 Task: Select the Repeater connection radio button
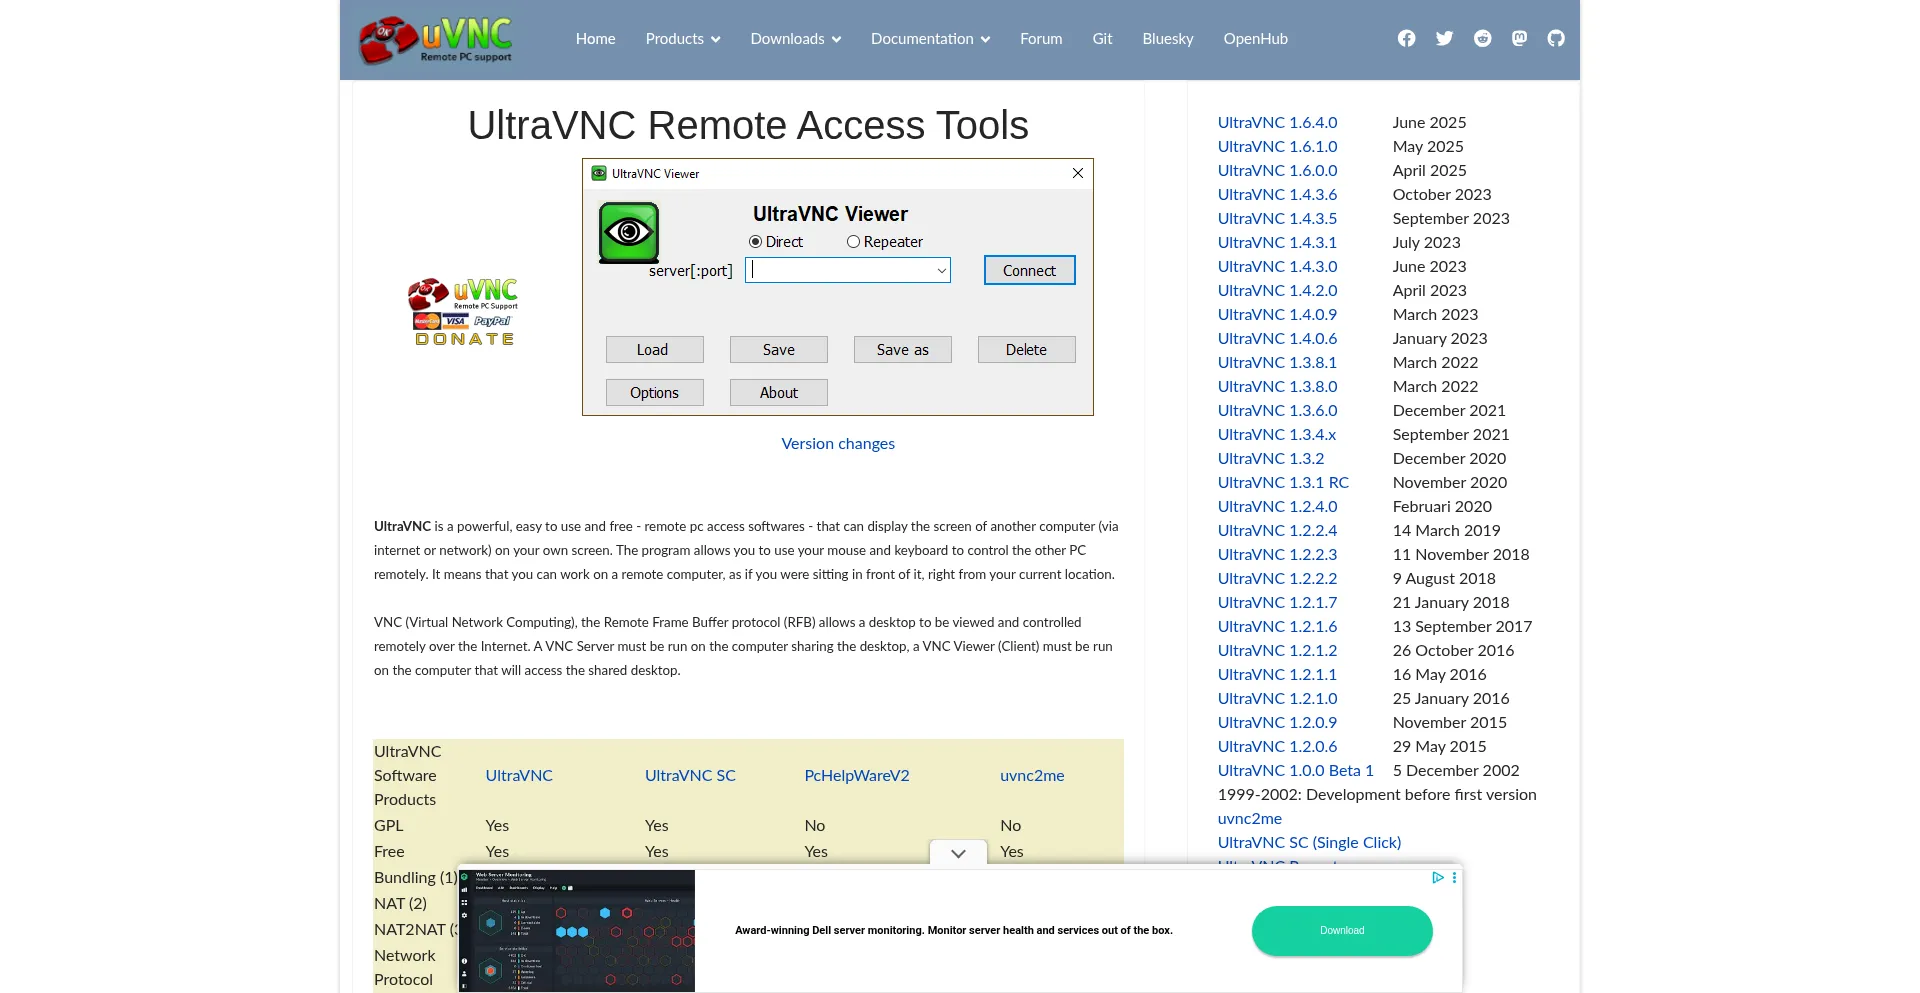pyautogui.click(x=854, y=242)
